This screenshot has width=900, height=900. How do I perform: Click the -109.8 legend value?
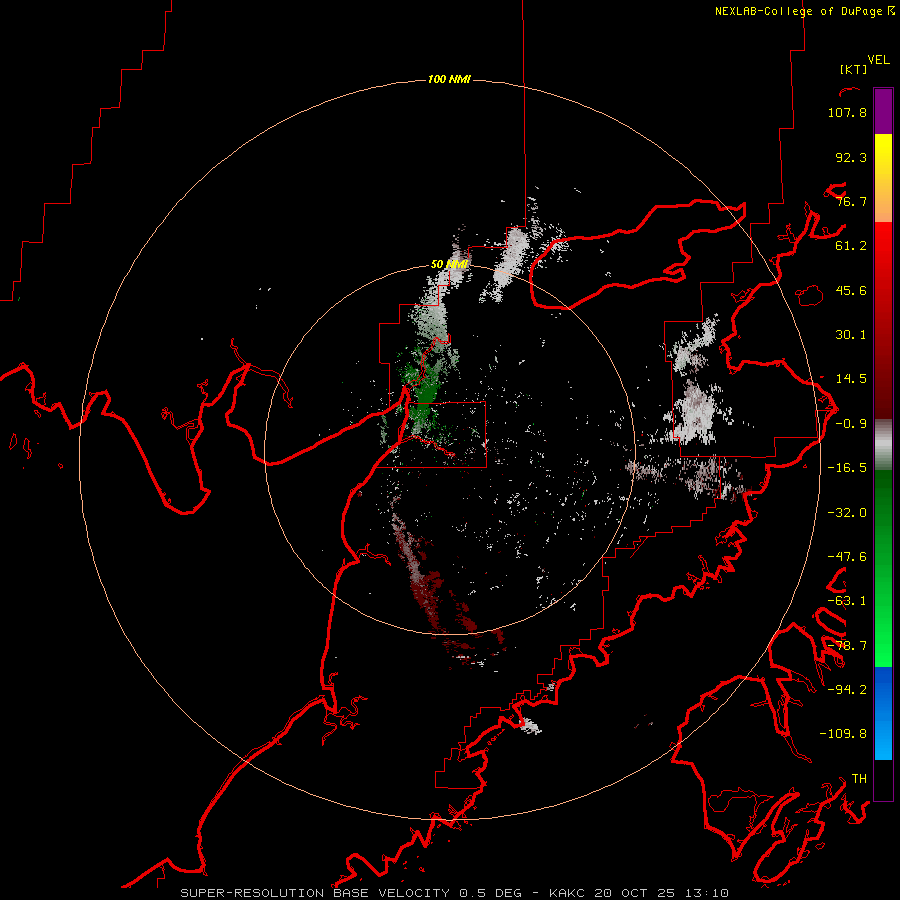tap(843, 734)
